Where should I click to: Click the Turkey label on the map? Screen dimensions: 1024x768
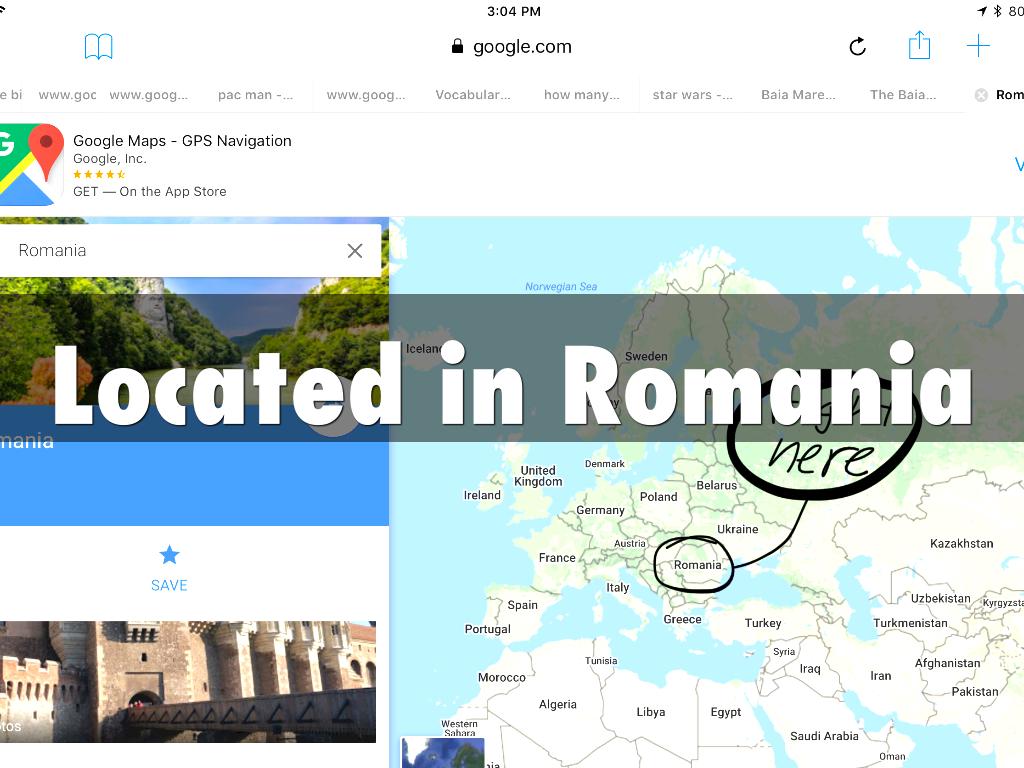click(x=762, y=623)
